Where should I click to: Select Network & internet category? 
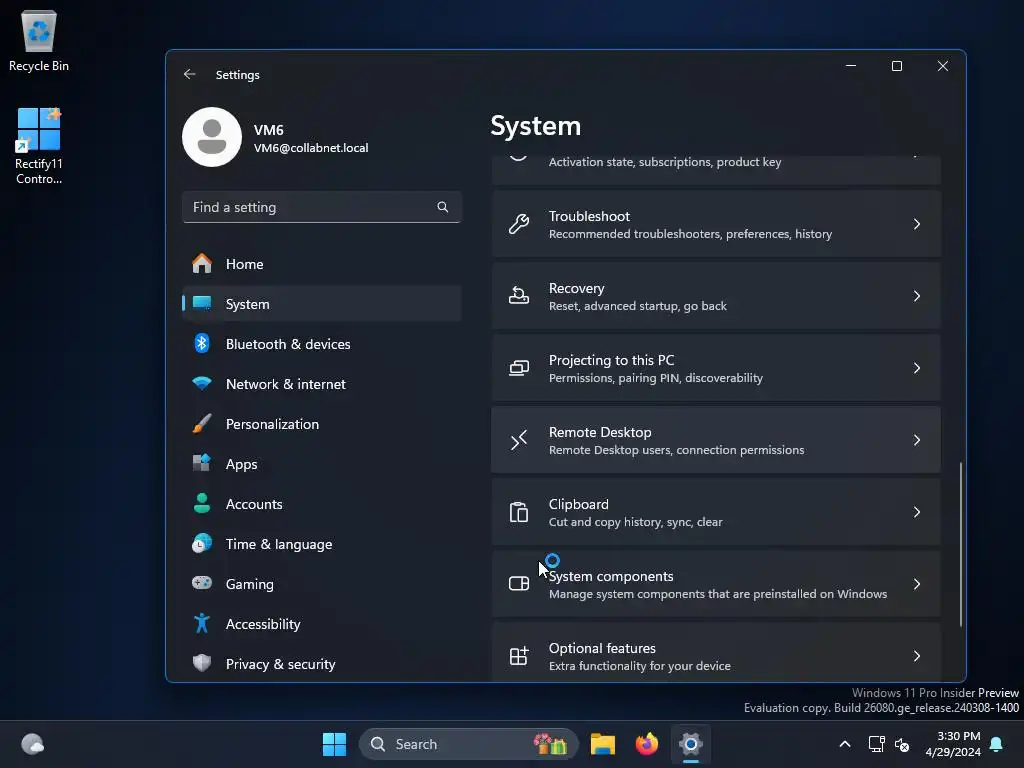pos(321,383)
